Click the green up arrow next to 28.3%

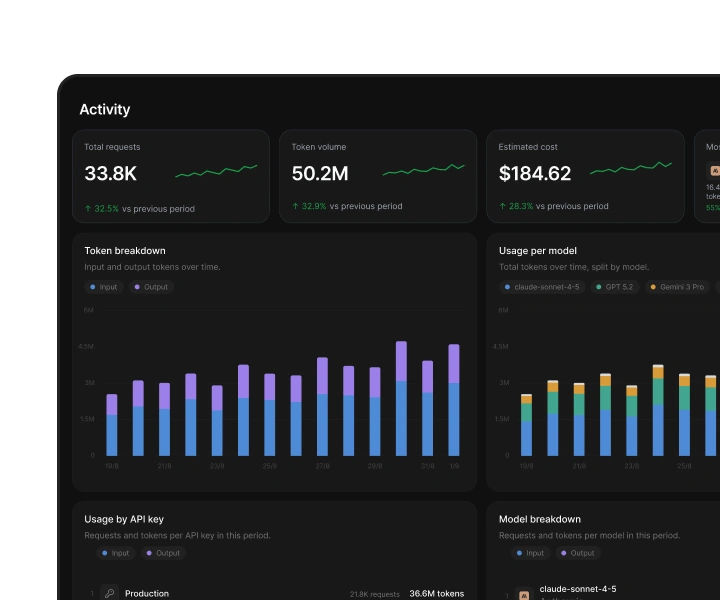pos(502,206)
